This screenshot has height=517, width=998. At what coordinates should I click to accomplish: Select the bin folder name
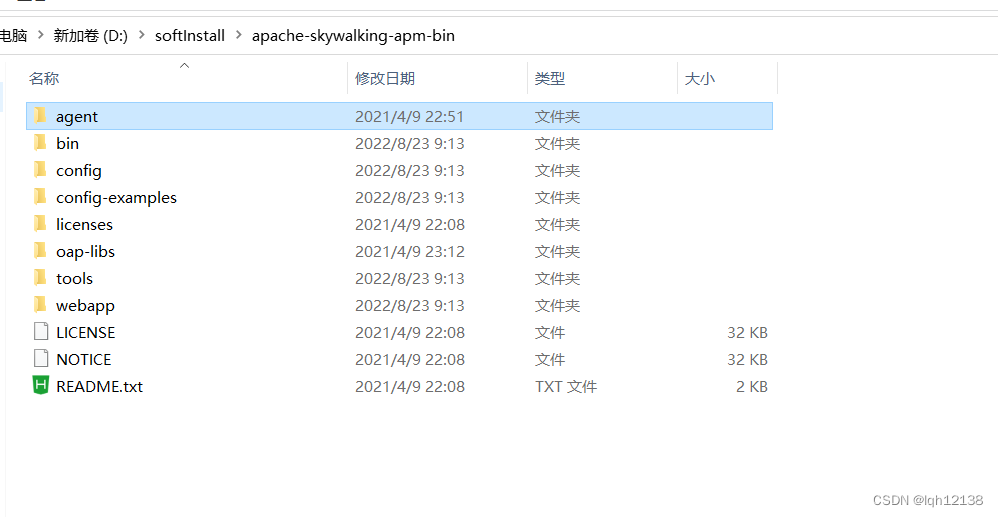[x=67, y=143]
